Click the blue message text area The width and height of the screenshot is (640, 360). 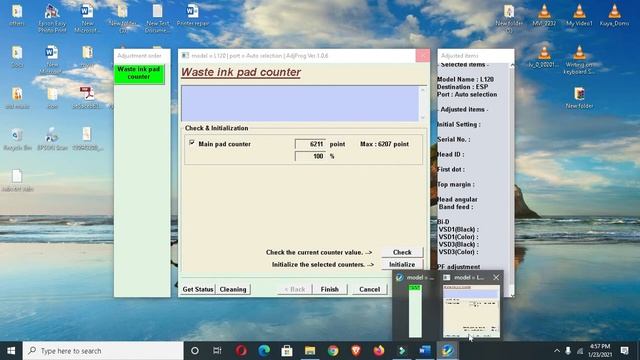pyautogui.click(x=300, y=103)
